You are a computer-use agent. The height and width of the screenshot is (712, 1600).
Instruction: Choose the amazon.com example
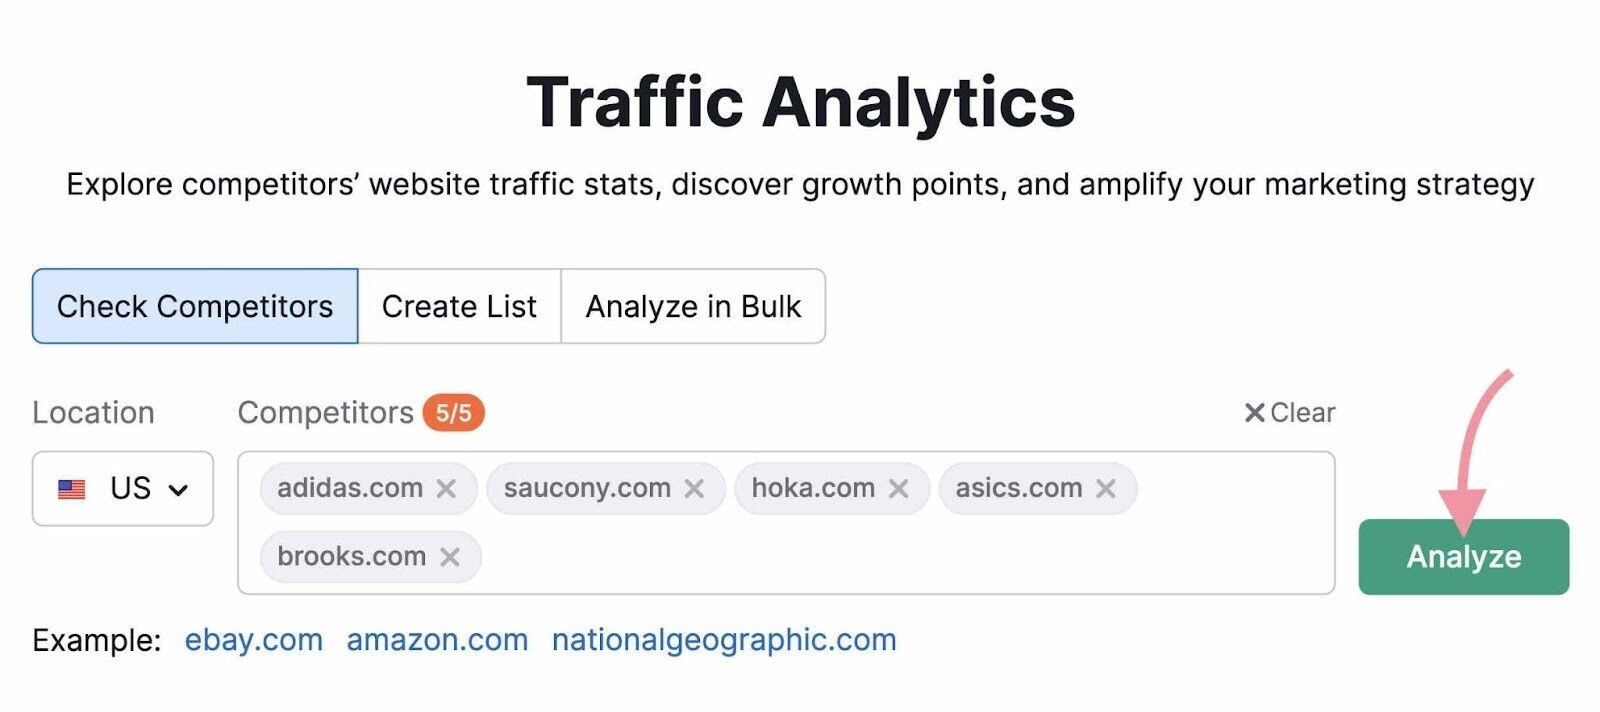[x=437, y=640]
